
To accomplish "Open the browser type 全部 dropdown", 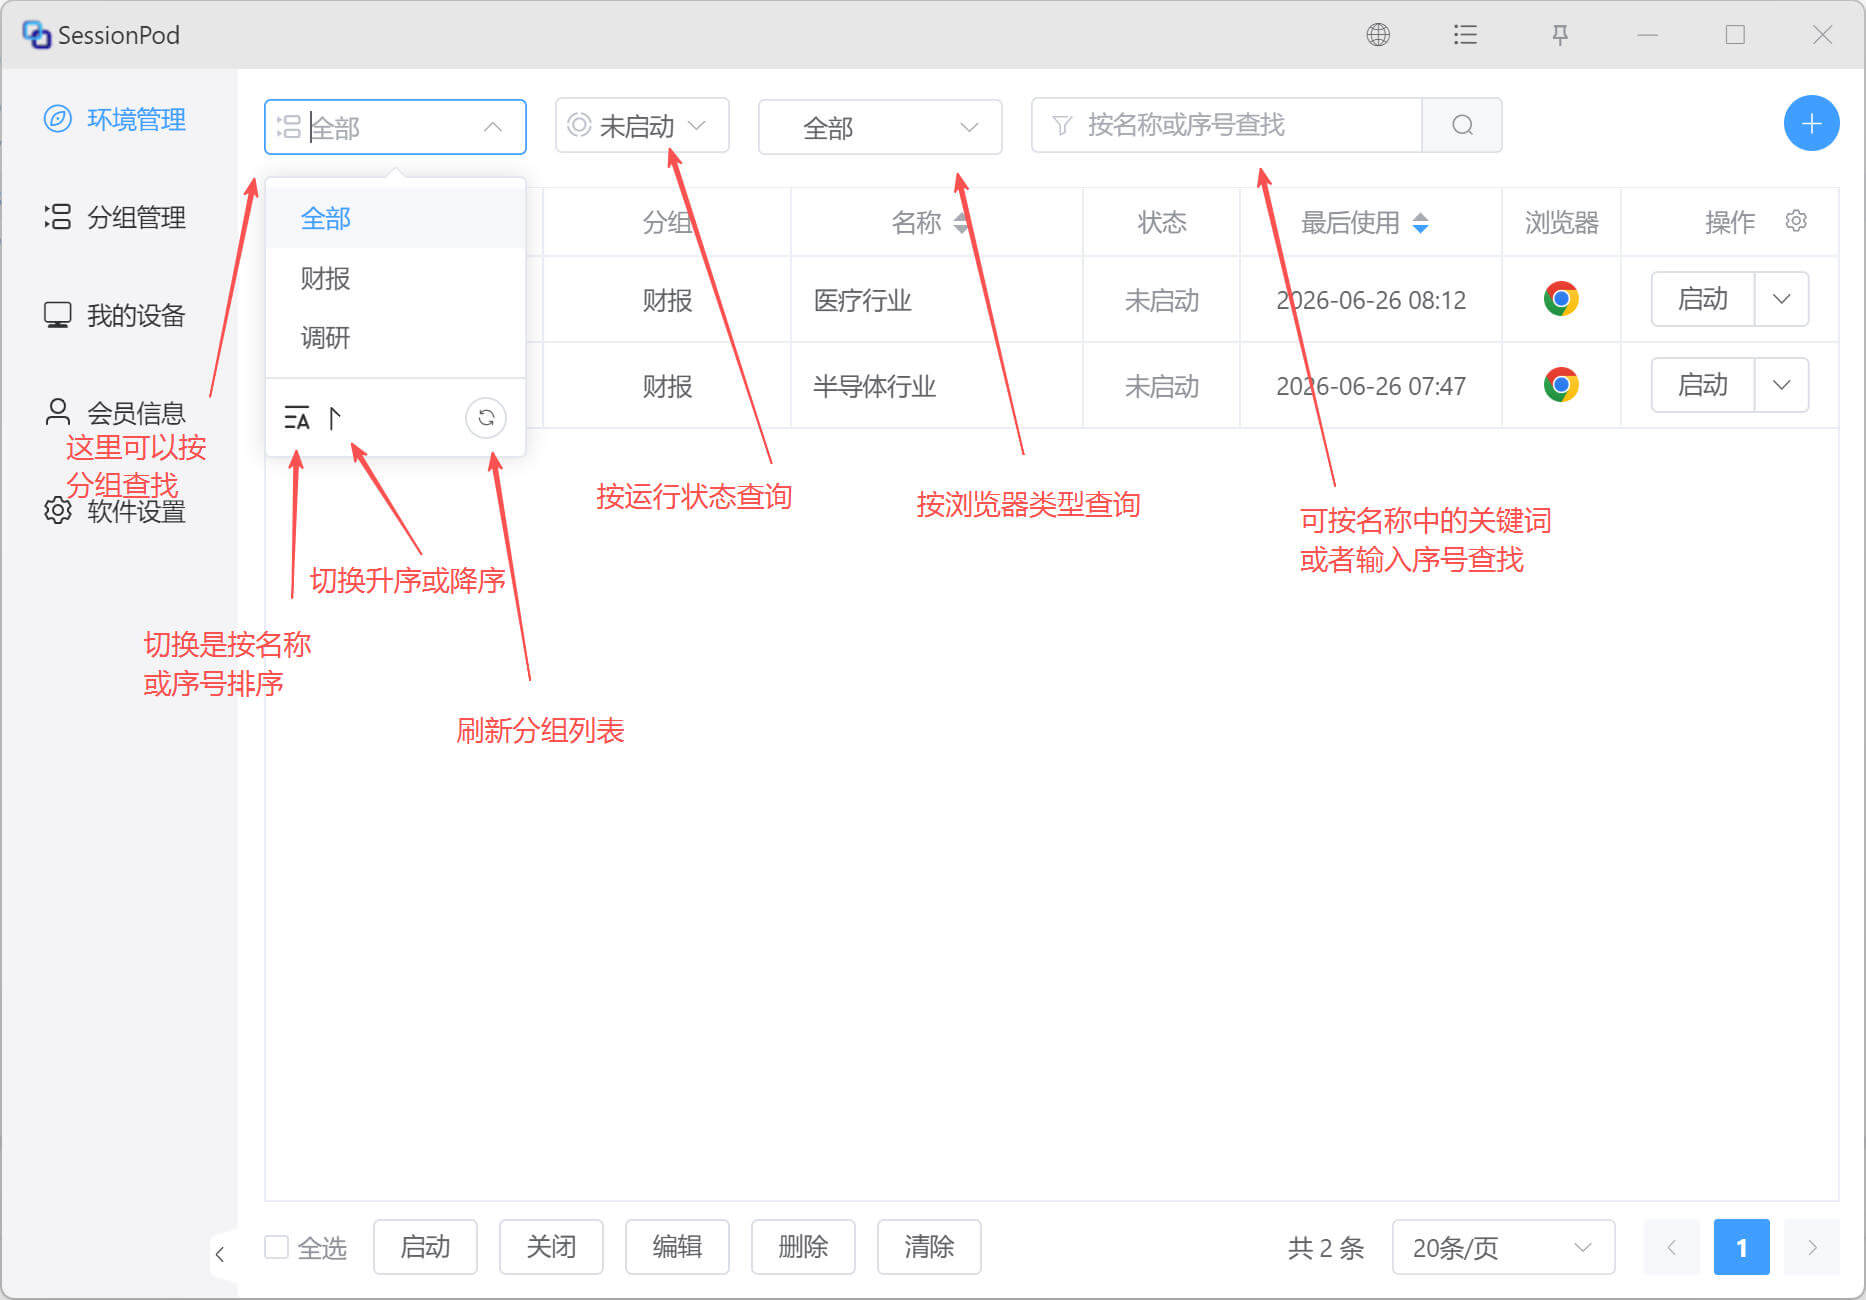I will pos(880,127).
